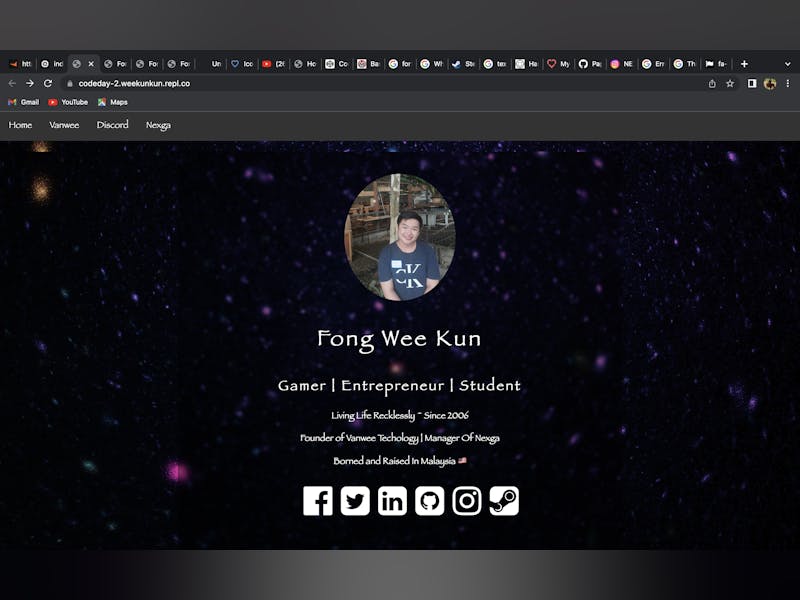The width and height of the screenshot is (800, 600).
Task: Click the Home nav link
Action: 20,125
